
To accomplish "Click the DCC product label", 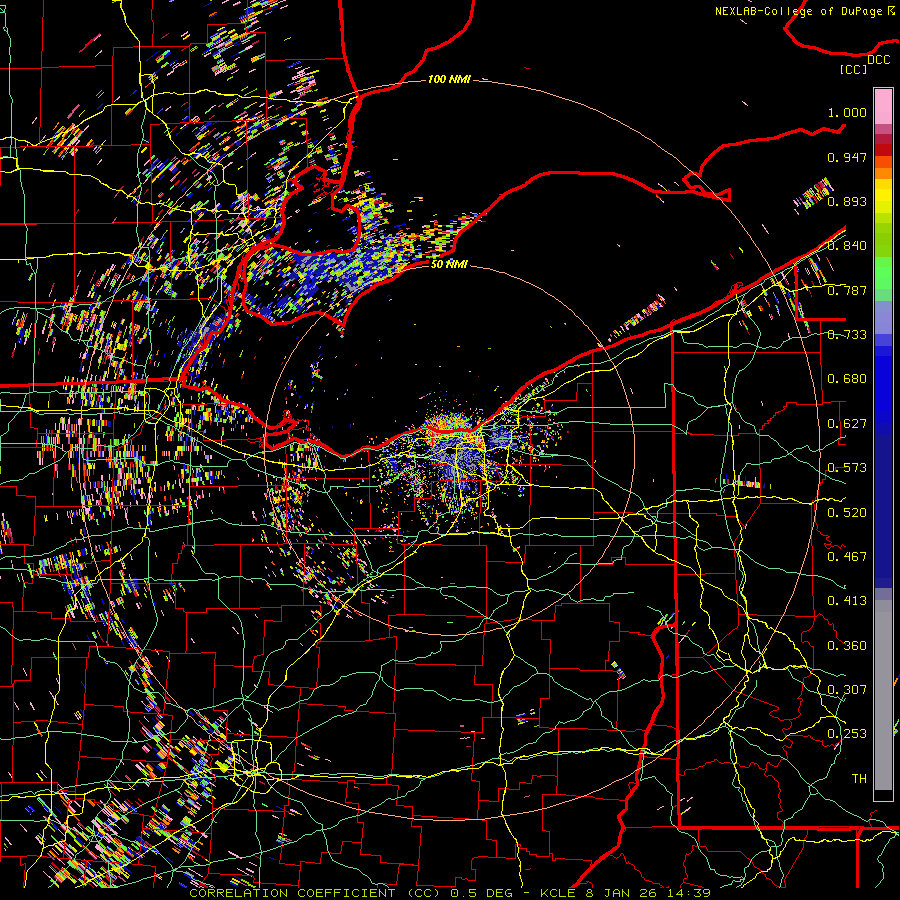I will pyautogui.click(x=878, y=60).
